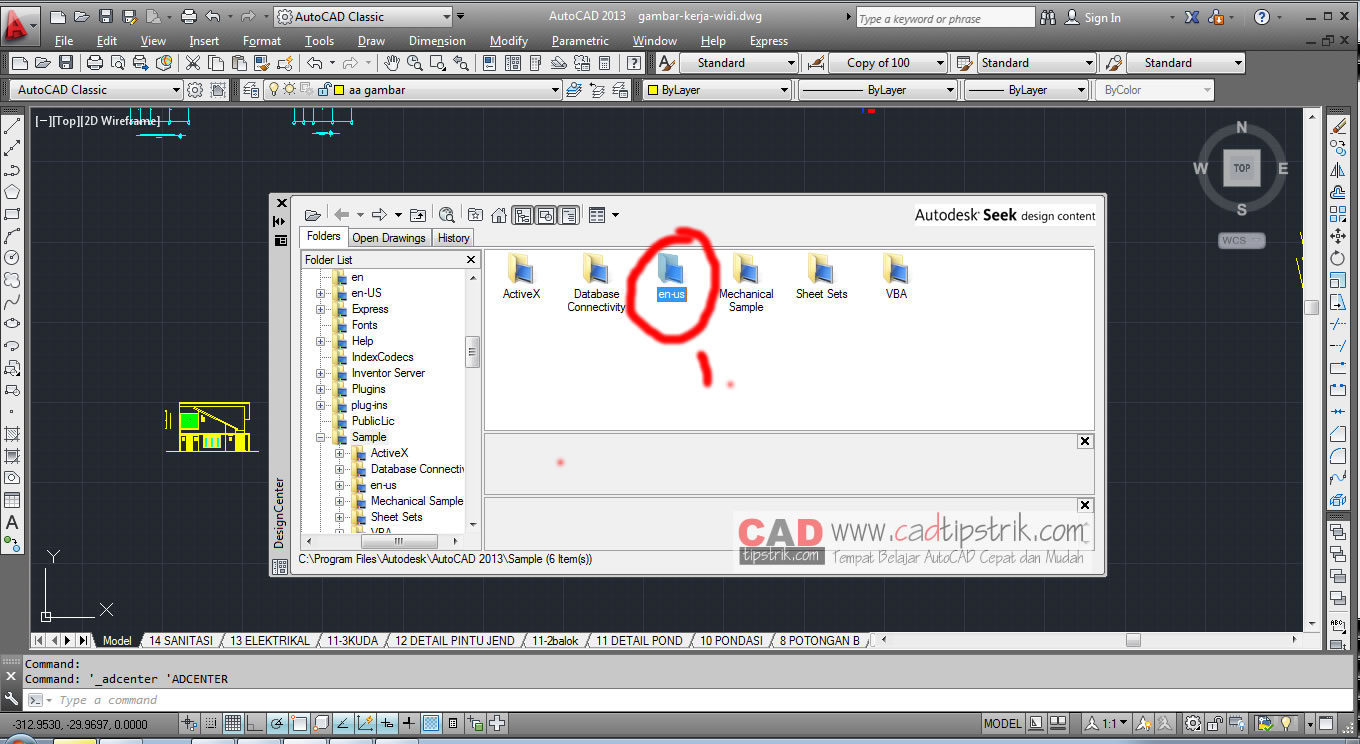Image resolution: width=1360 pixels, height=744 pixels.
Task: Toggle Show/Hide Lineweight in status bar
Action: click(x=408, y=723)
